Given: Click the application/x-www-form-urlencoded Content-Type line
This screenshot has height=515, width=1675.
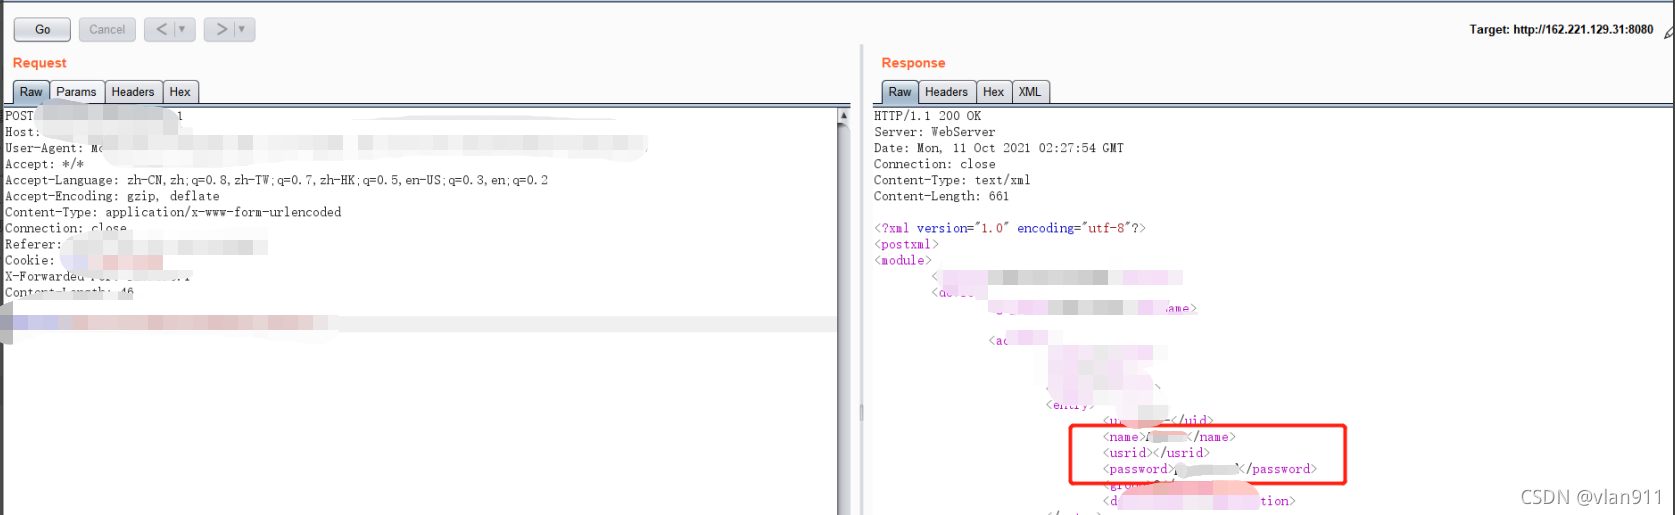Looking at the screenshot, I should pos(173,212).
